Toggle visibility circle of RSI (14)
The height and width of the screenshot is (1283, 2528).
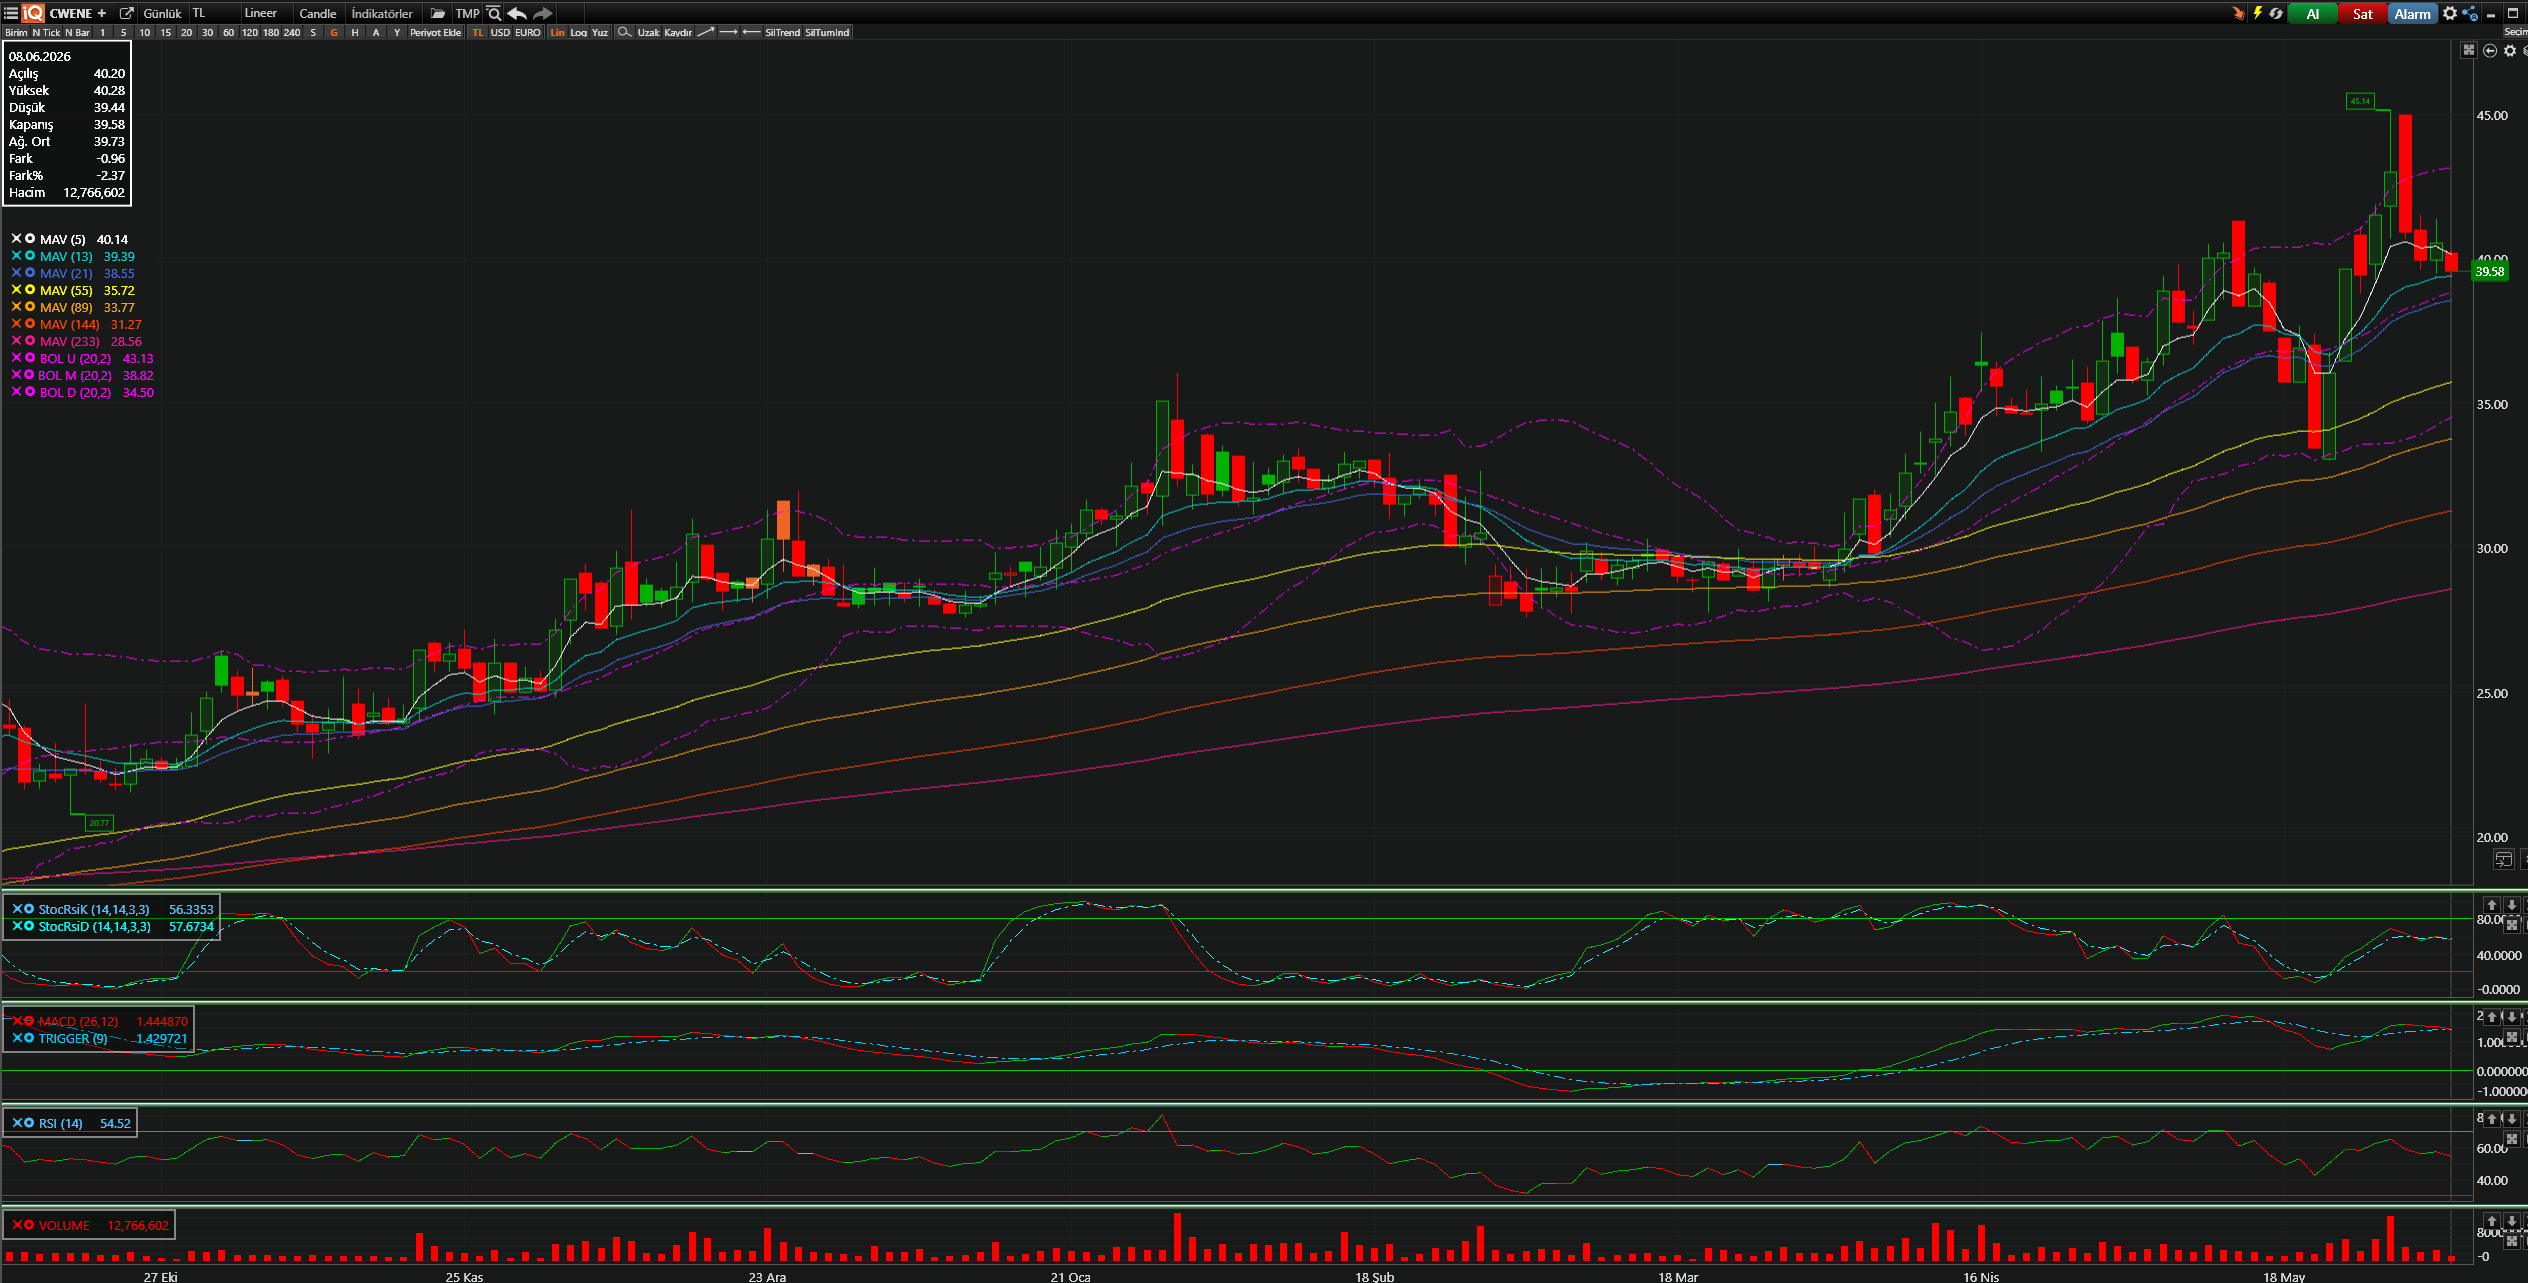(29, 1123)
